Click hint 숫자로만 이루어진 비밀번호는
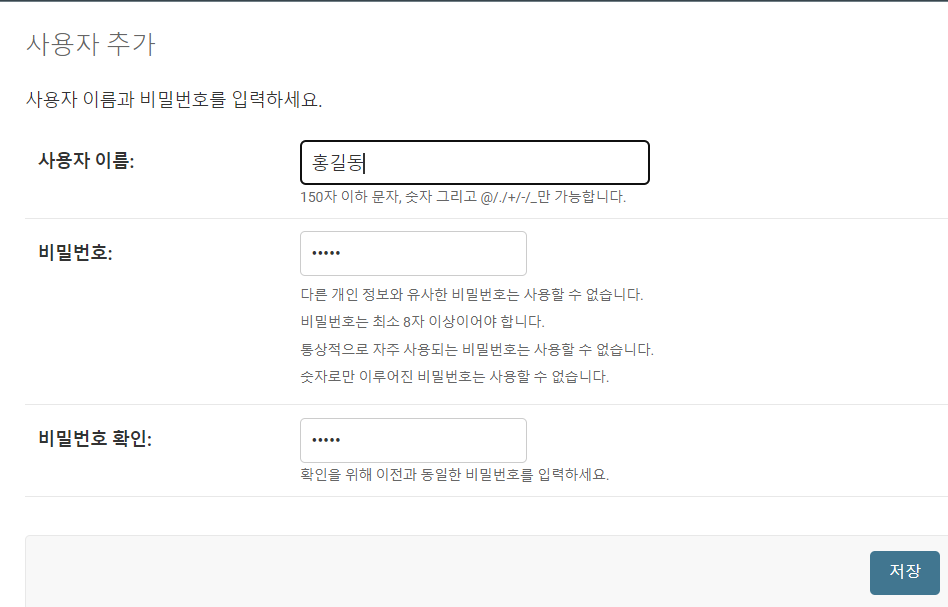Viewport: 948px width, 607px height. pyautogui.click(x=455, y=377)
